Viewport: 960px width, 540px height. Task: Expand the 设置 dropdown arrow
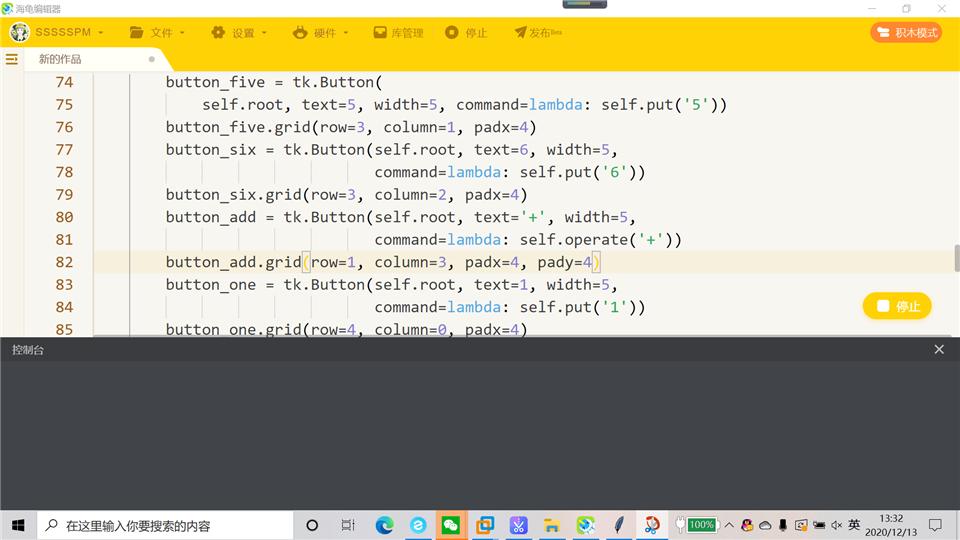(264, 33)
